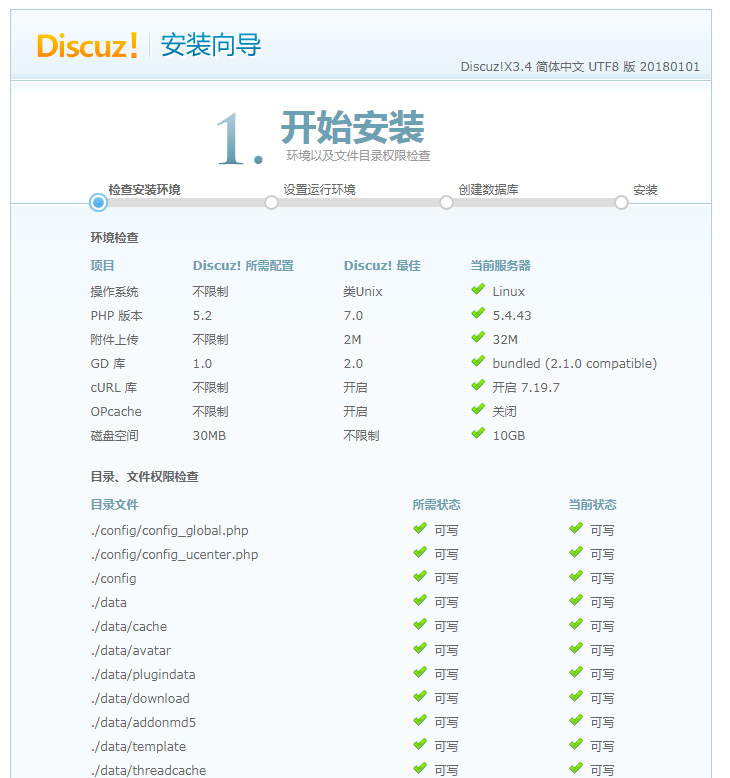Click current-status check for ./data/avatar row
The height and width of the screenshot is (778, 730).
(x=576, y=648)
